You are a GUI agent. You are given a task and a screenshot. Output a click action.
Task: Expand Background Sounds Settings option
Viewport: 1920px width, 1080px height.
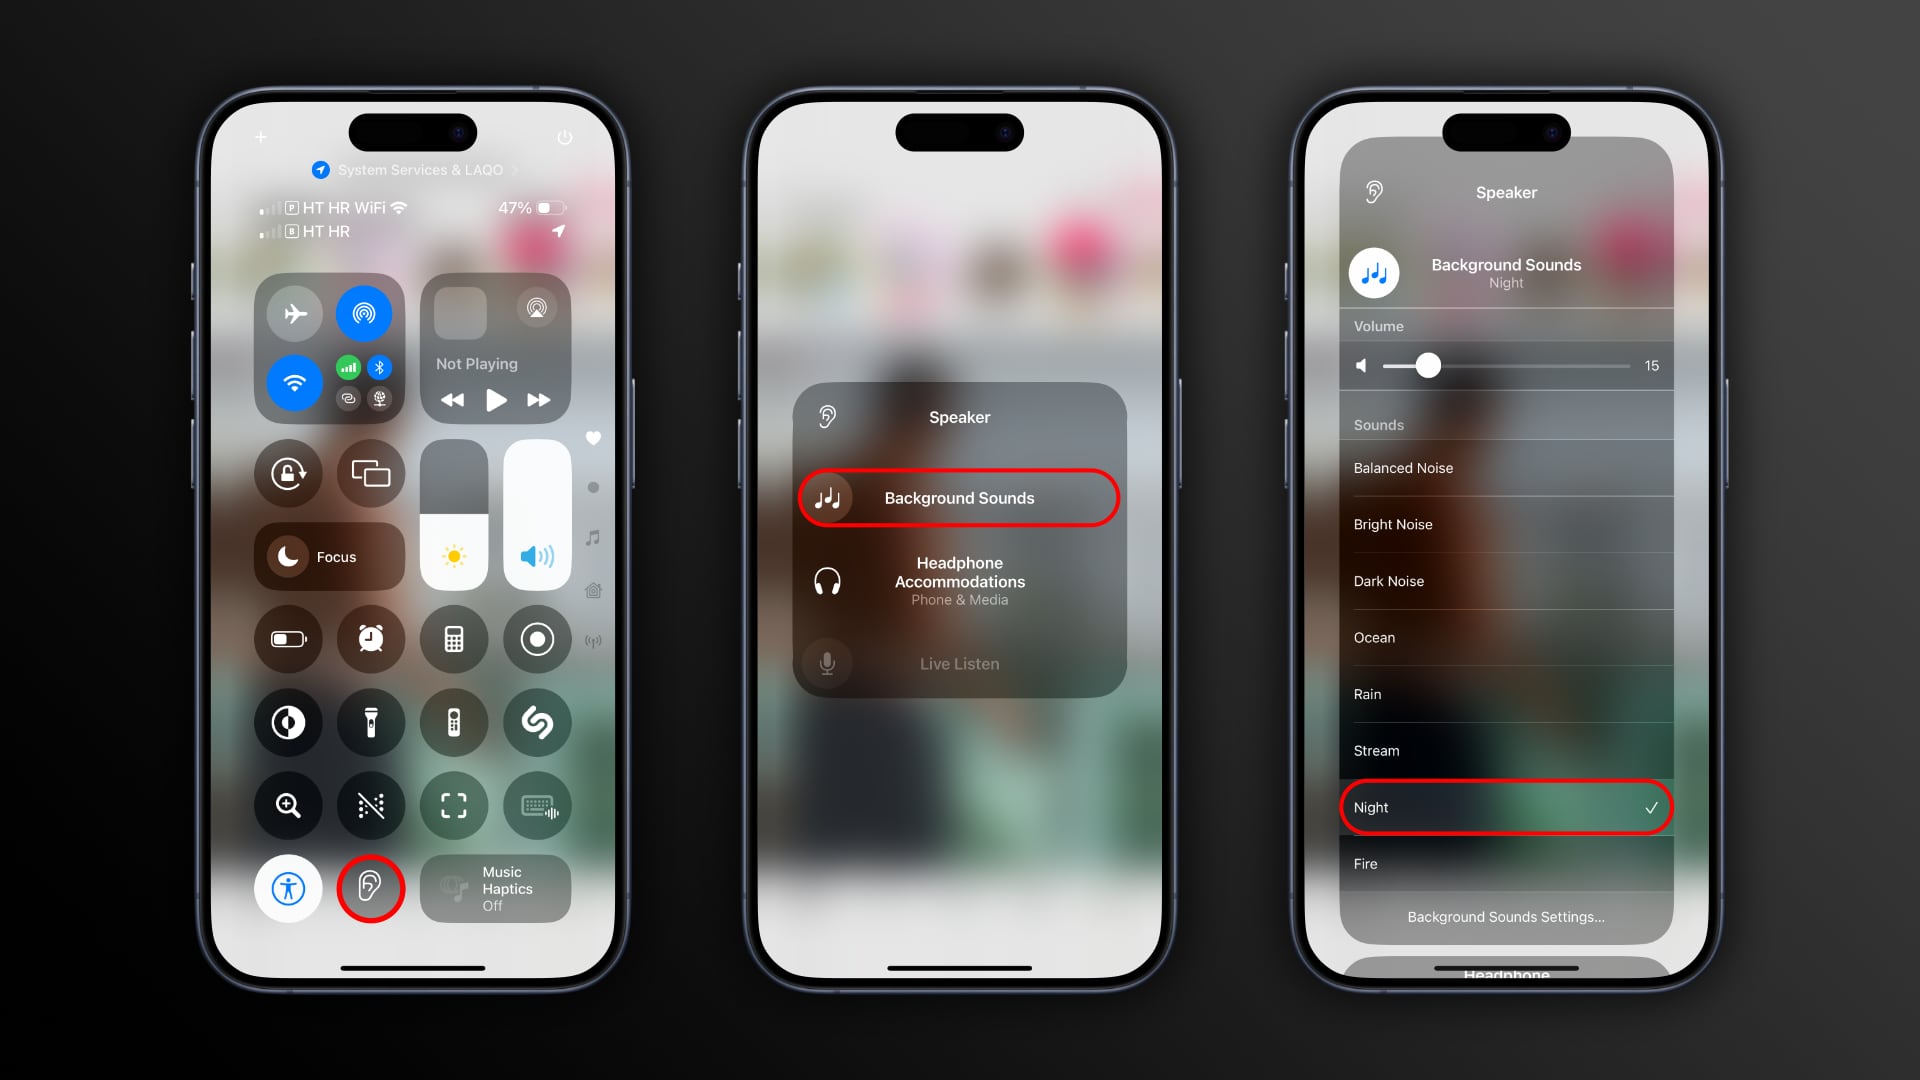point(1505,916)
